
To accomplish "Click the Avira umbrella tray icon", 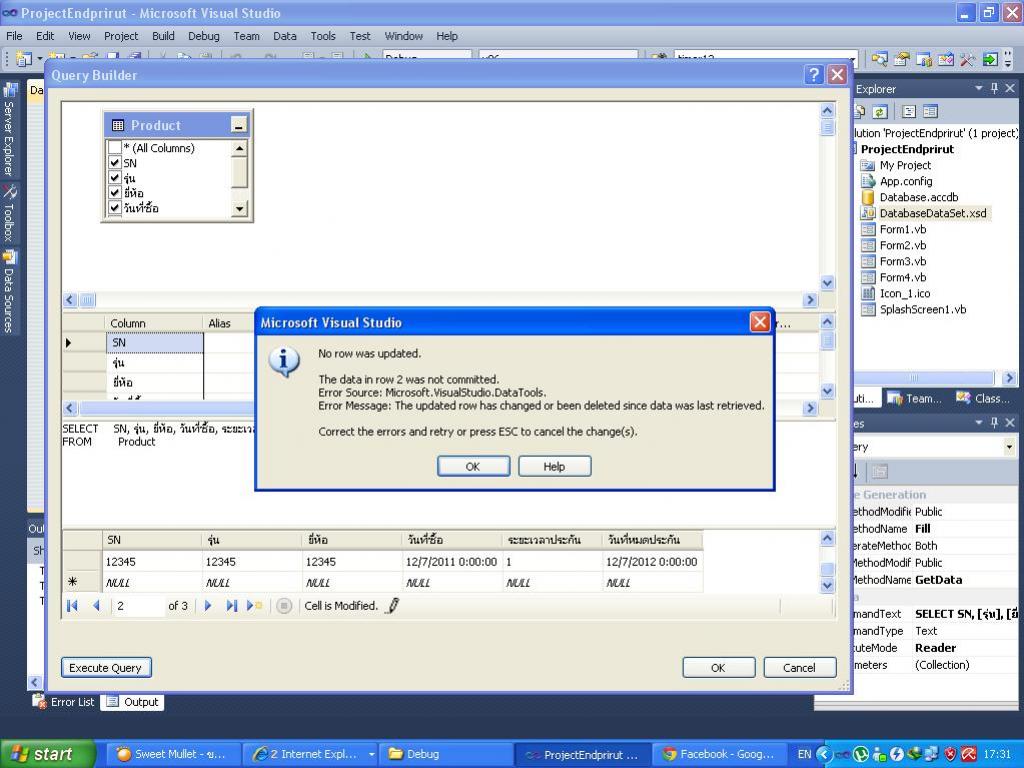I will (968, 754).
